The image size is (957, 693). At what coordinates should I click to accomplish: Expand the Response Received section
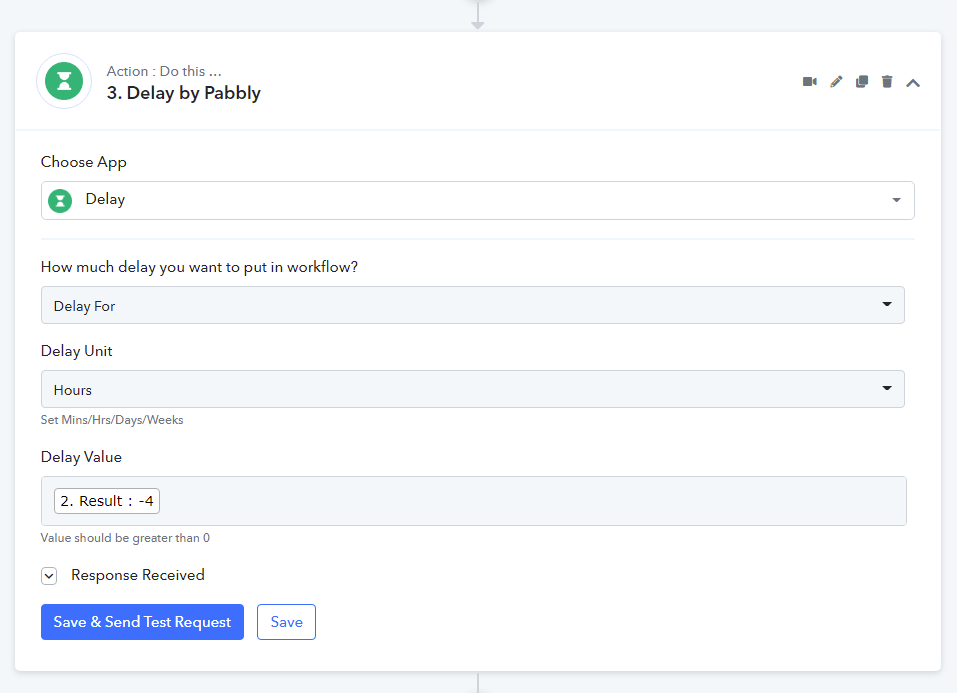click(49, 576)
